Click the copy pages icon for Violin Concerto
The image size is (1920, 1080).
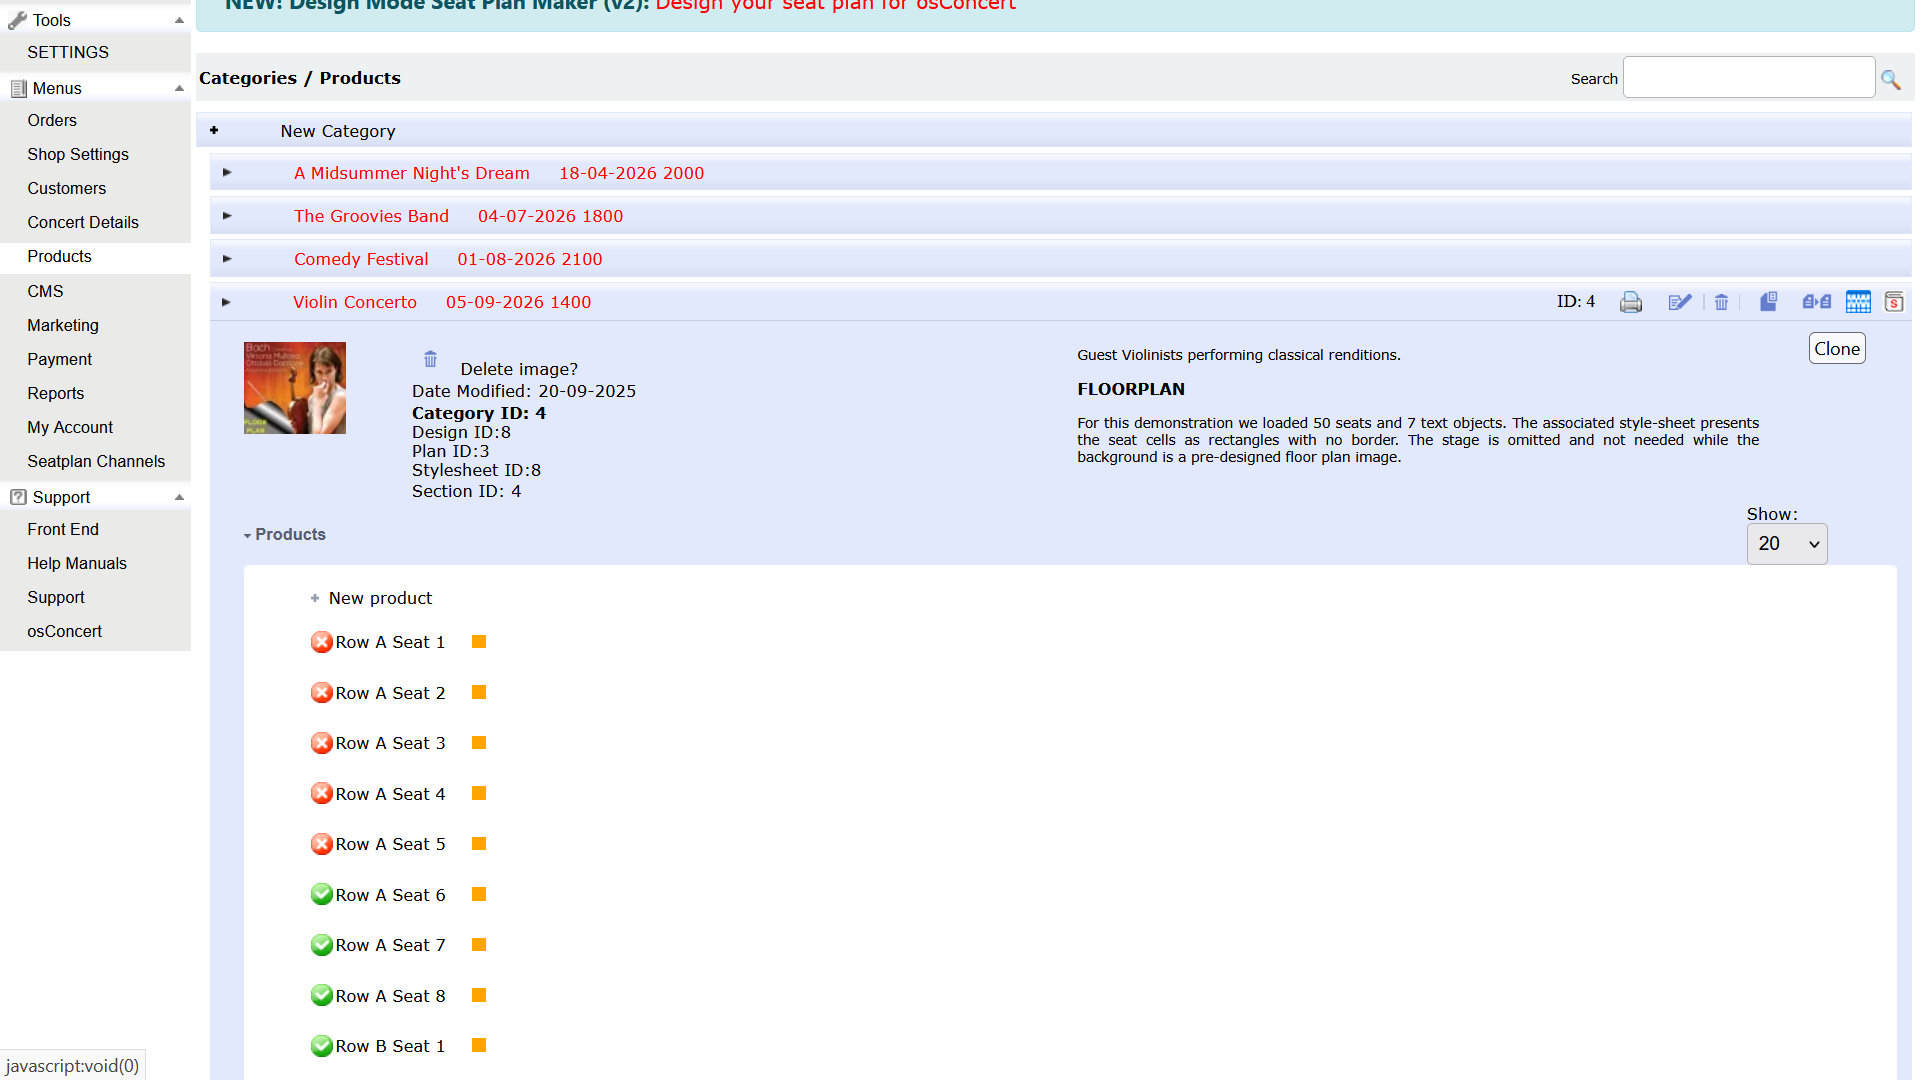pos(1768,301)
